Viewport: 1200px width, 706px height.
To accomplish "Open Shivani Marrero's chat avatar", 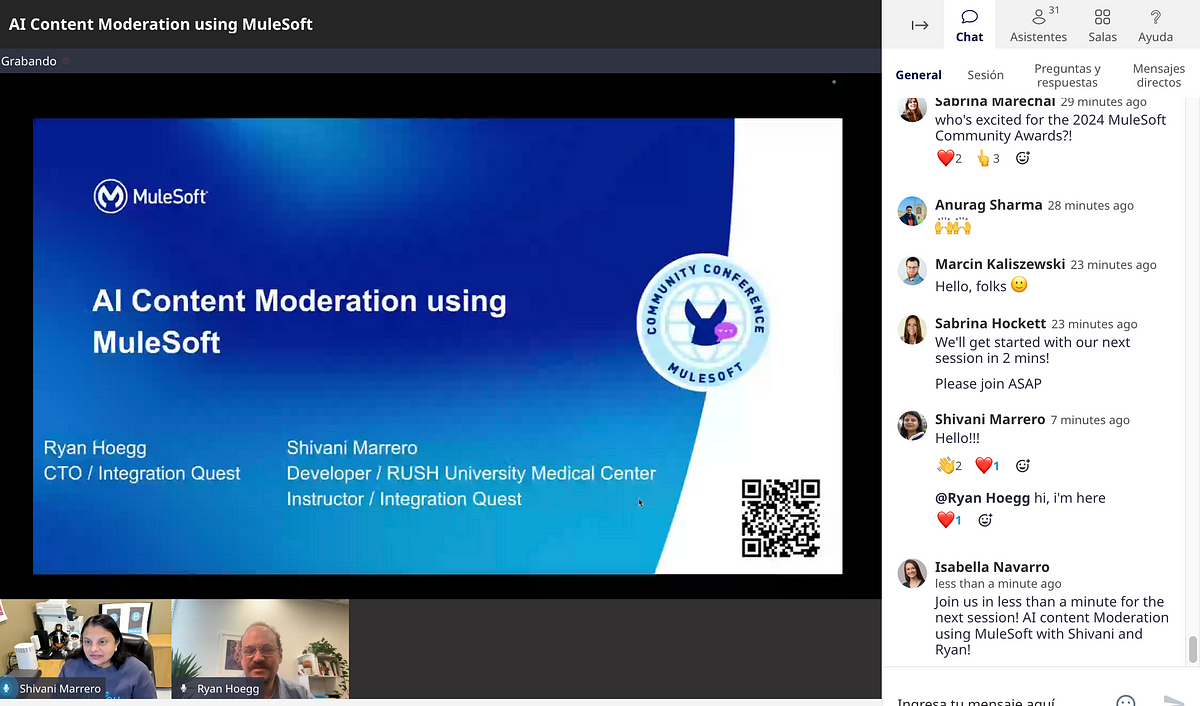I will tap(912, 426).
